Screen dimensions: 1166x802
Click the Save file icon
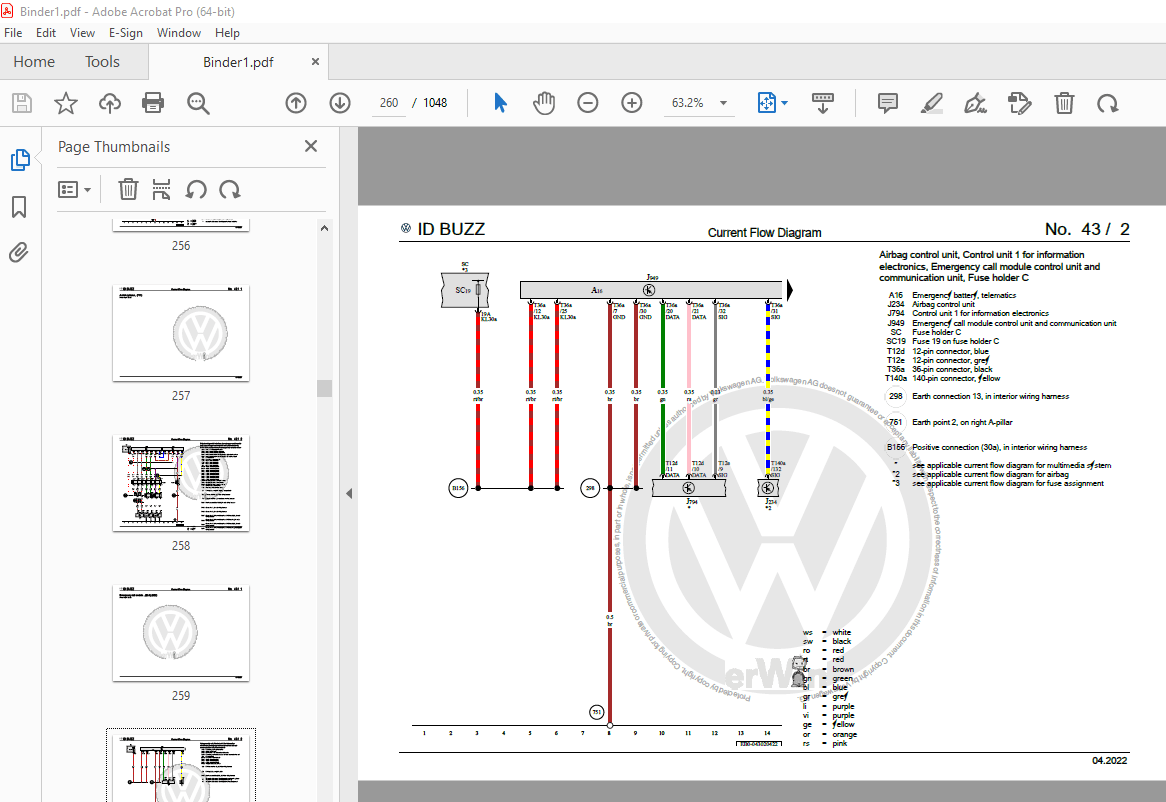22,103
